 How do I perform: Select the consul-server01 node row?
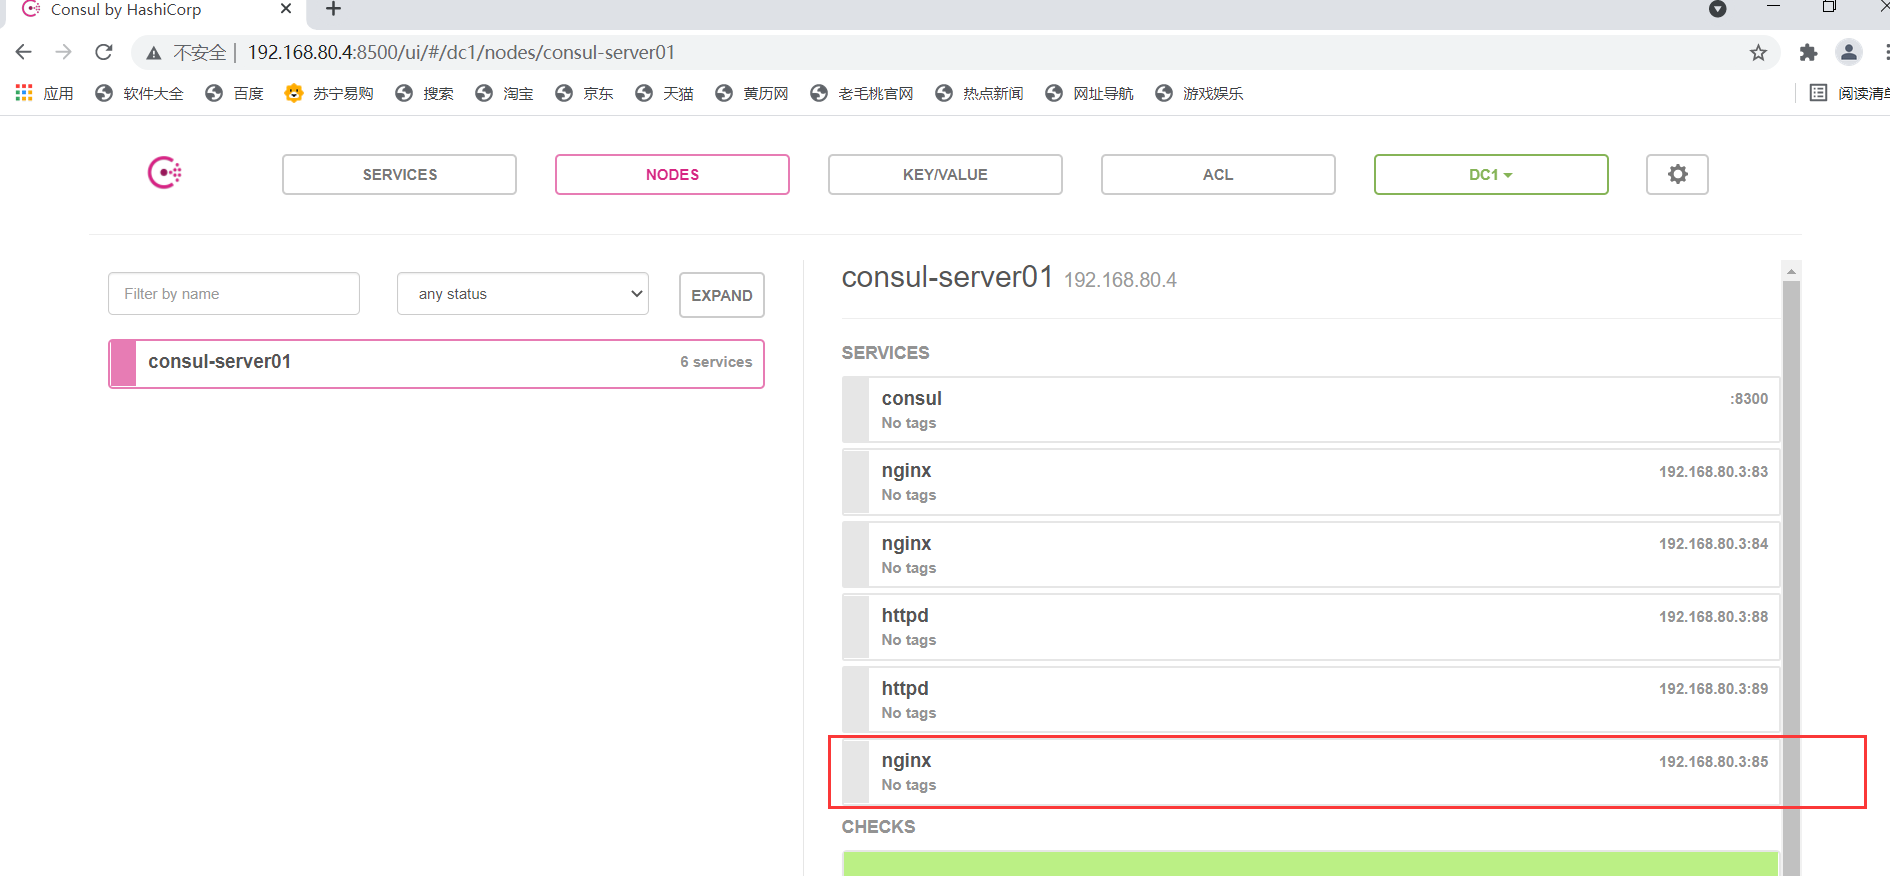point(436,363)
